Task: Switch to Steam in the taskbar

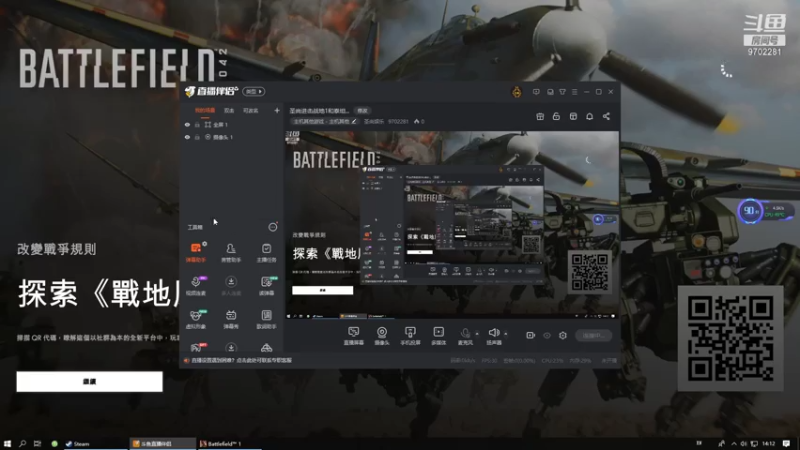Action: coord(95,444)
